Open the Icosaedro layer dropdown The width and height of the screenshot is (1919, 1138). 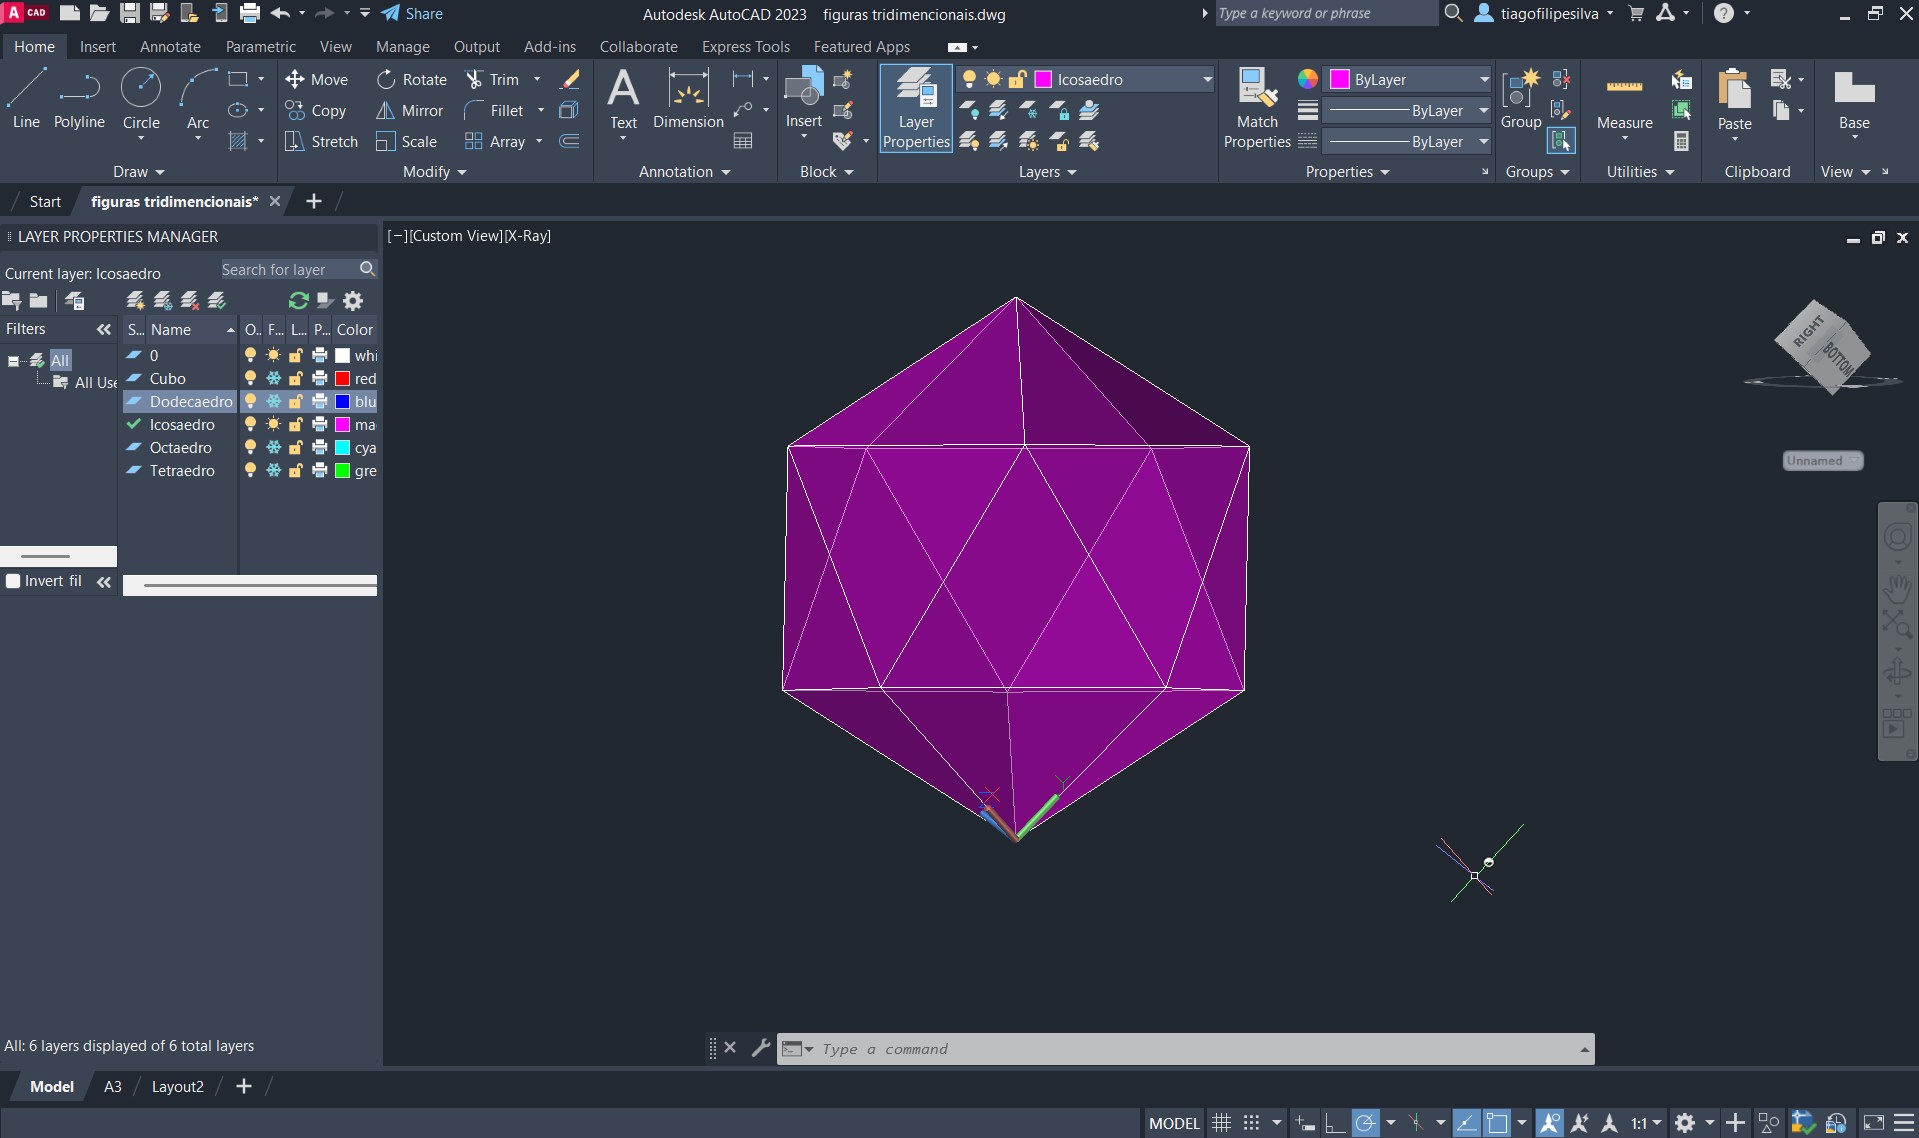coord(1207,80)
